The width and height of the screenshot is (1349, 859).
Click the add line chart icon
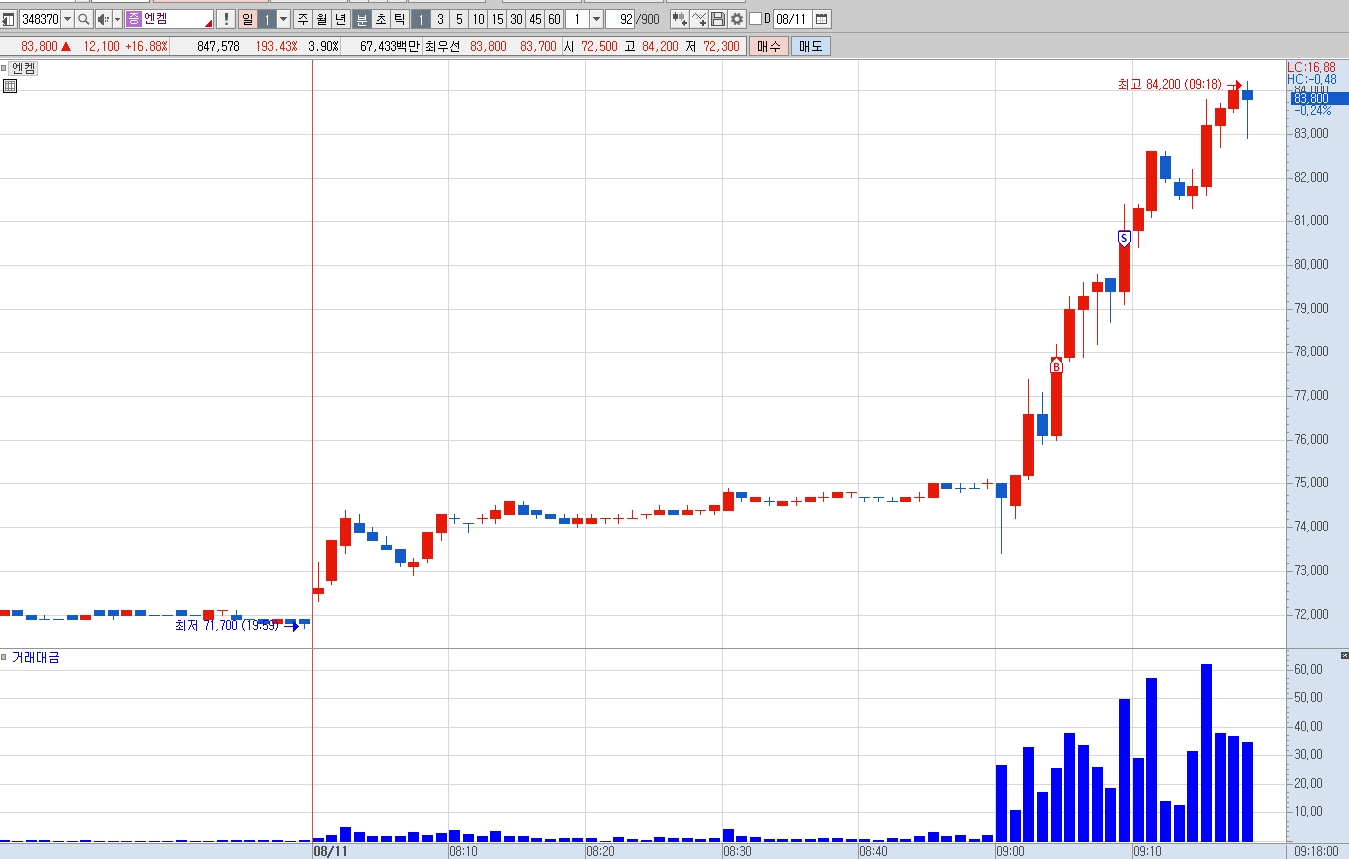click(x=699, y=19)
